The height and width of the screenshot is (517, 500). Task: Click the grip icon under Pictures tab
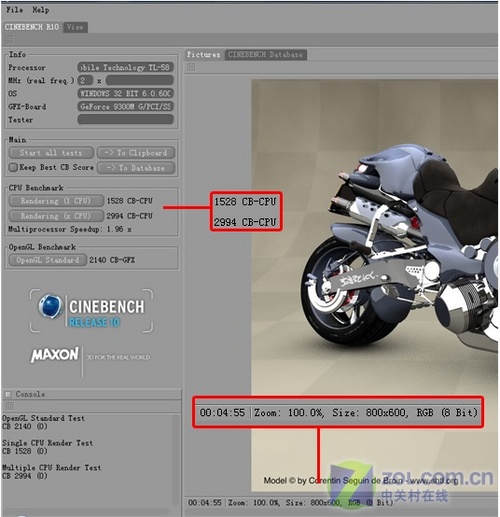coord(191,67)
